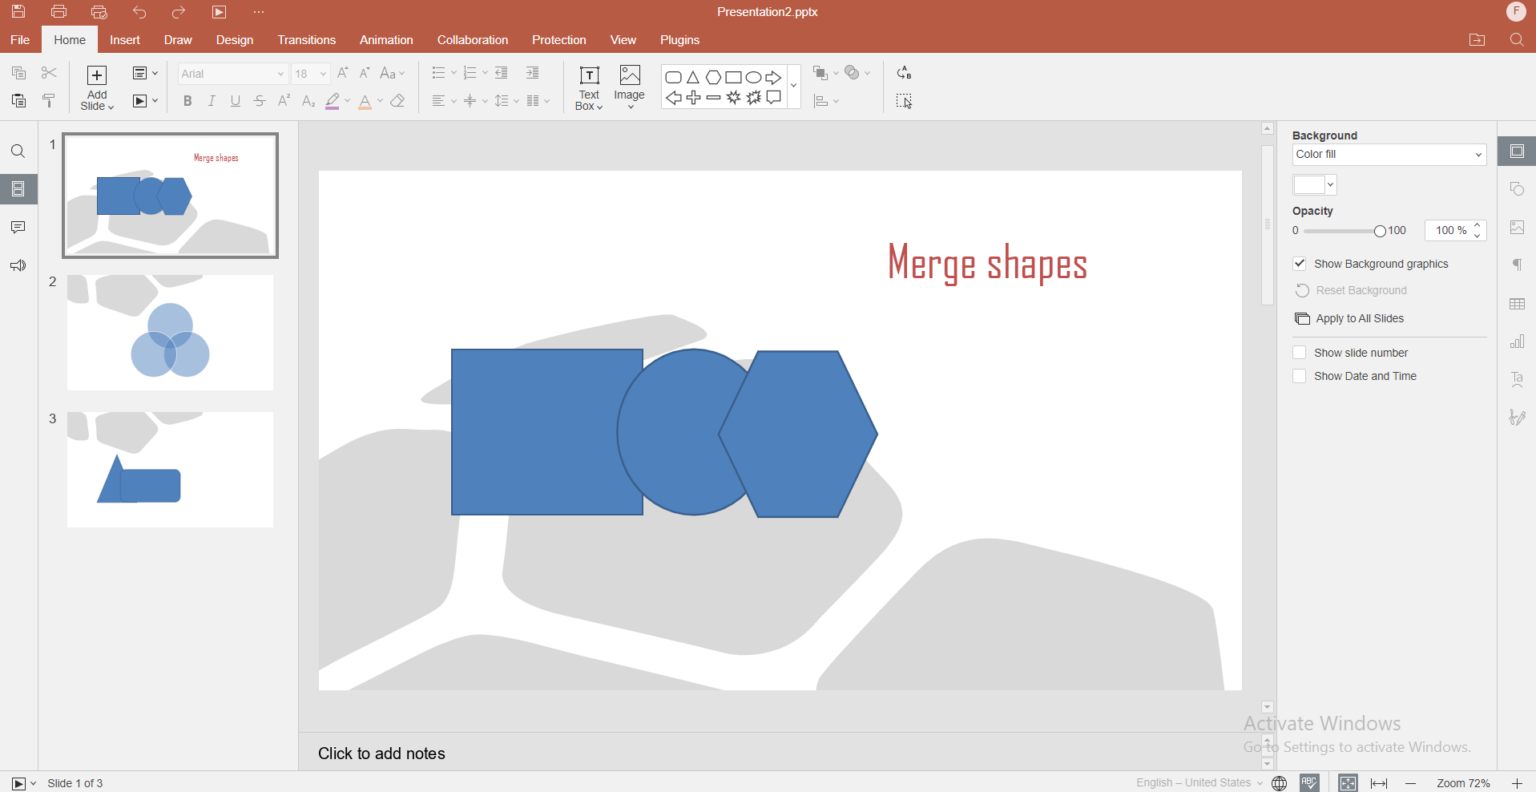Activate the Select all objects tool
Image resolution: width=1536 pixels, height=792 pixels.
click(904, 101)
